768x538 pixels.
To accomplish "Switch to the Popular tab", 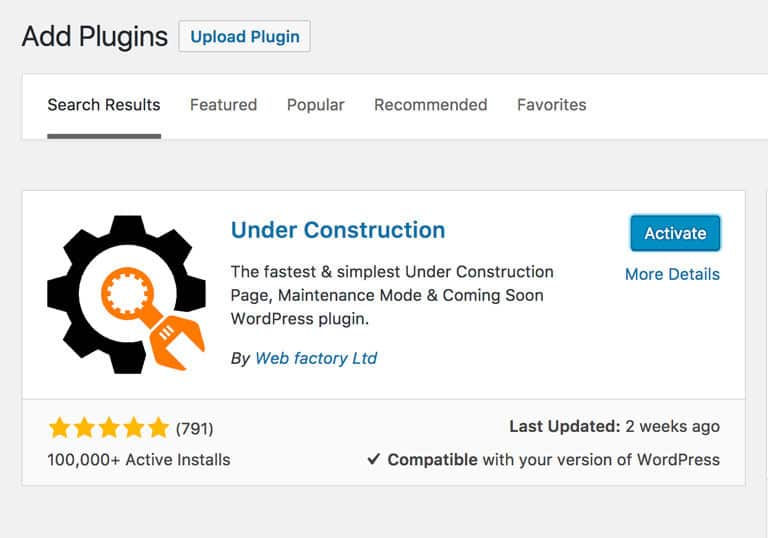I will tap(315, 105).
